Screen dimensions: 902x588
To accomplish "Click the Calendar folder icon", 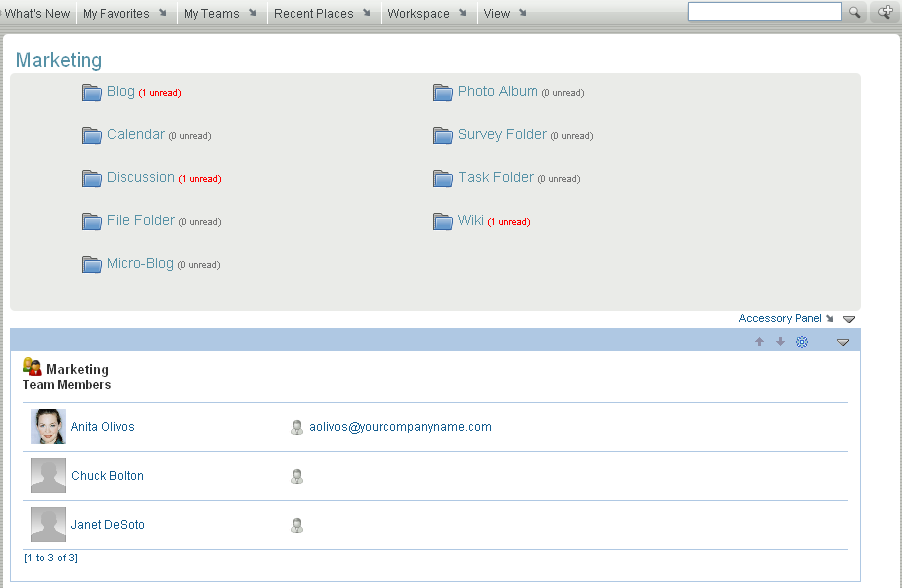I will pos(92,134).
